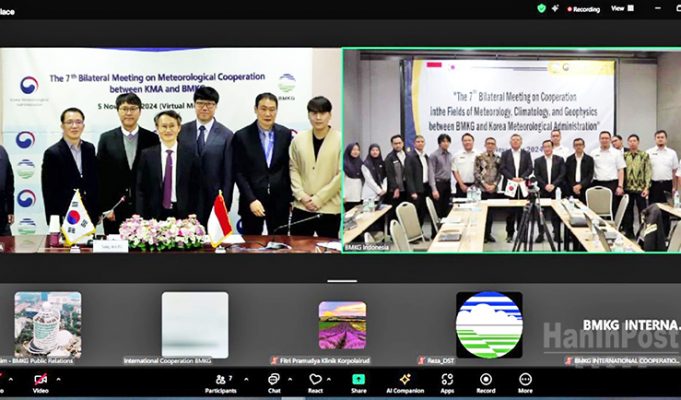Toggle meeting recording with Record button
Screen dimensions: 681x400
click(x=486, y=381)
